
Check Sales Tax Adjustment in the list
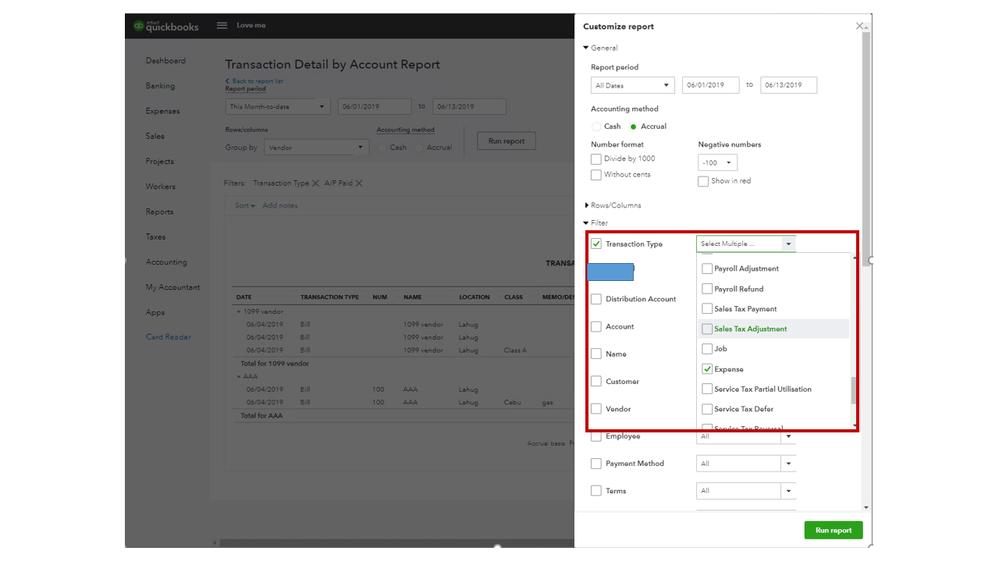[x=707, y=329]
